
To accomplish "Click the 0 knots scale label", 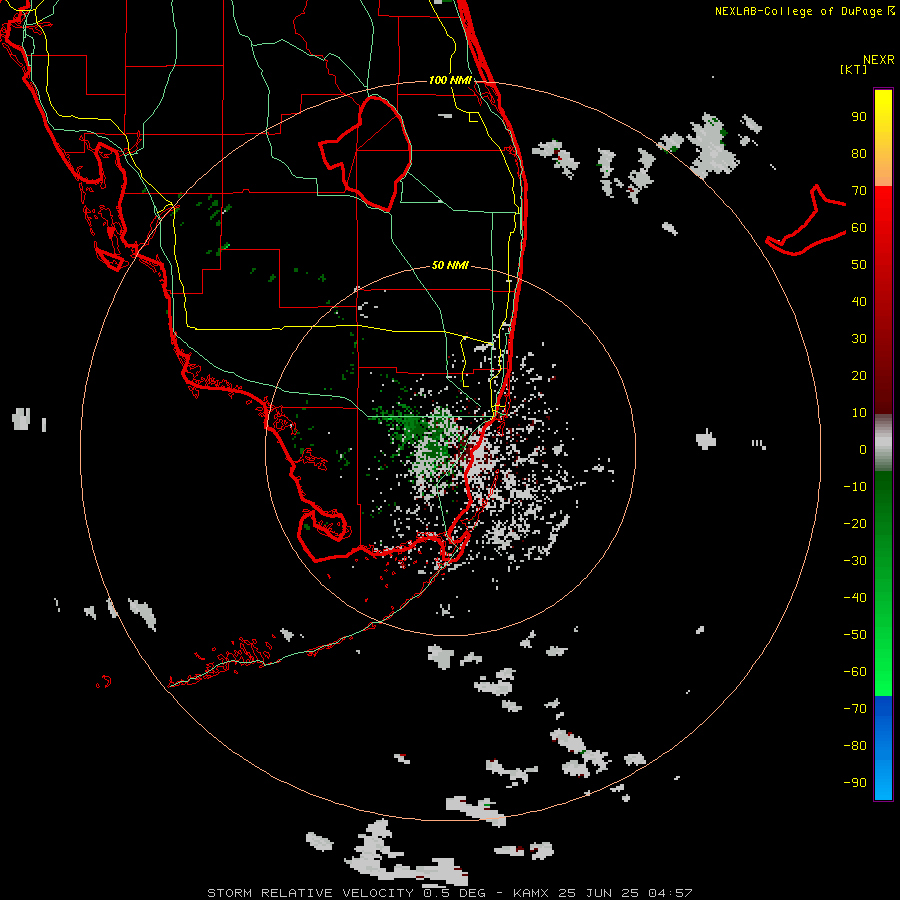I will click(863, 449).
